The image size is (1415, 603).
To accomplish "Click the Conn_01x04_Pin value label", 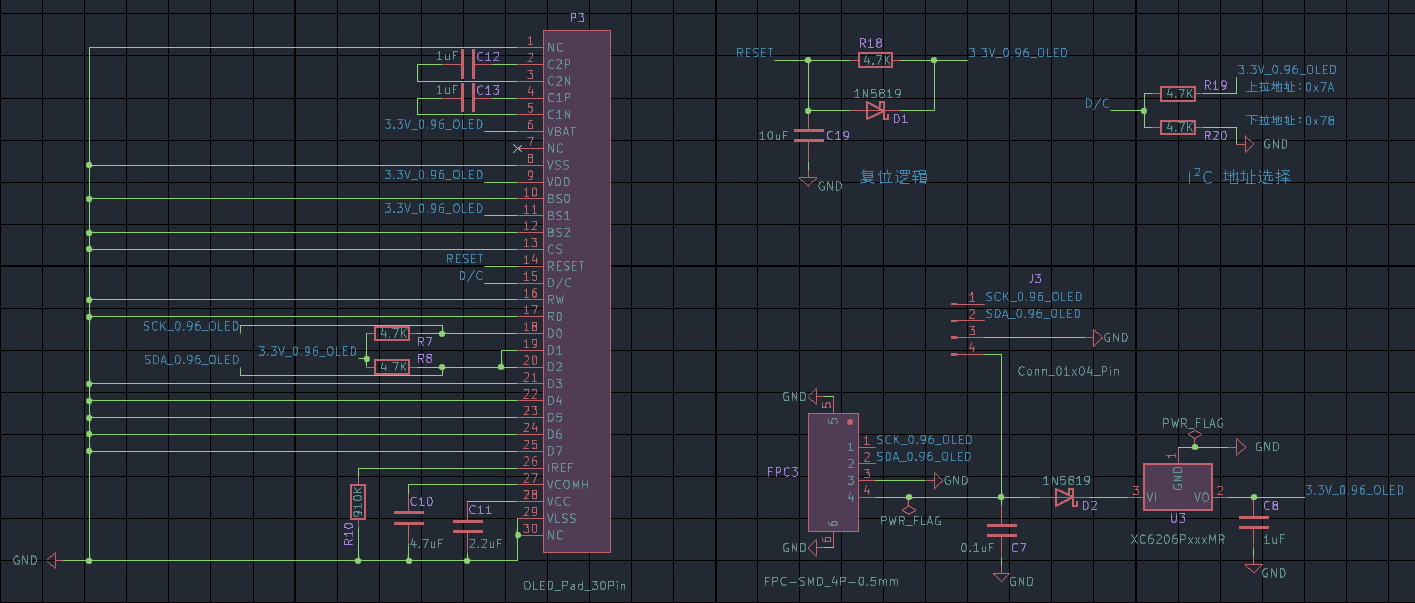I will (x=1068, y=371).
